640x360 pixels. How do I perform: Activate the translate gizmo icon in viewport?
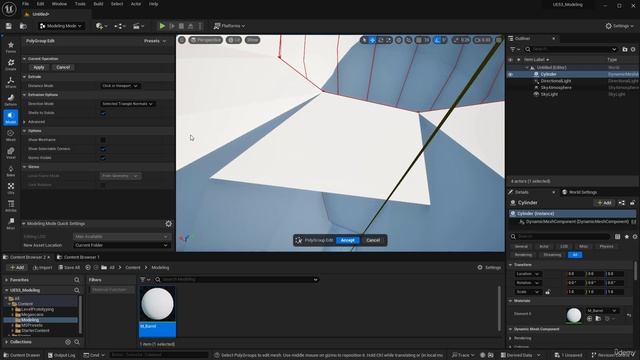click(372, 40)
